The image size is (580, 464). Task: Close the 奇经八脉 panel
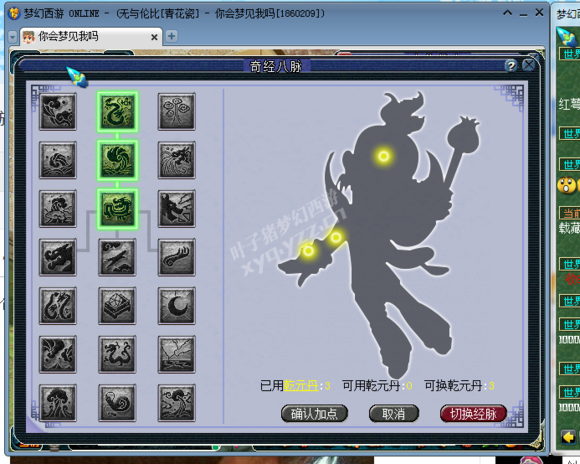click(529, 65)
